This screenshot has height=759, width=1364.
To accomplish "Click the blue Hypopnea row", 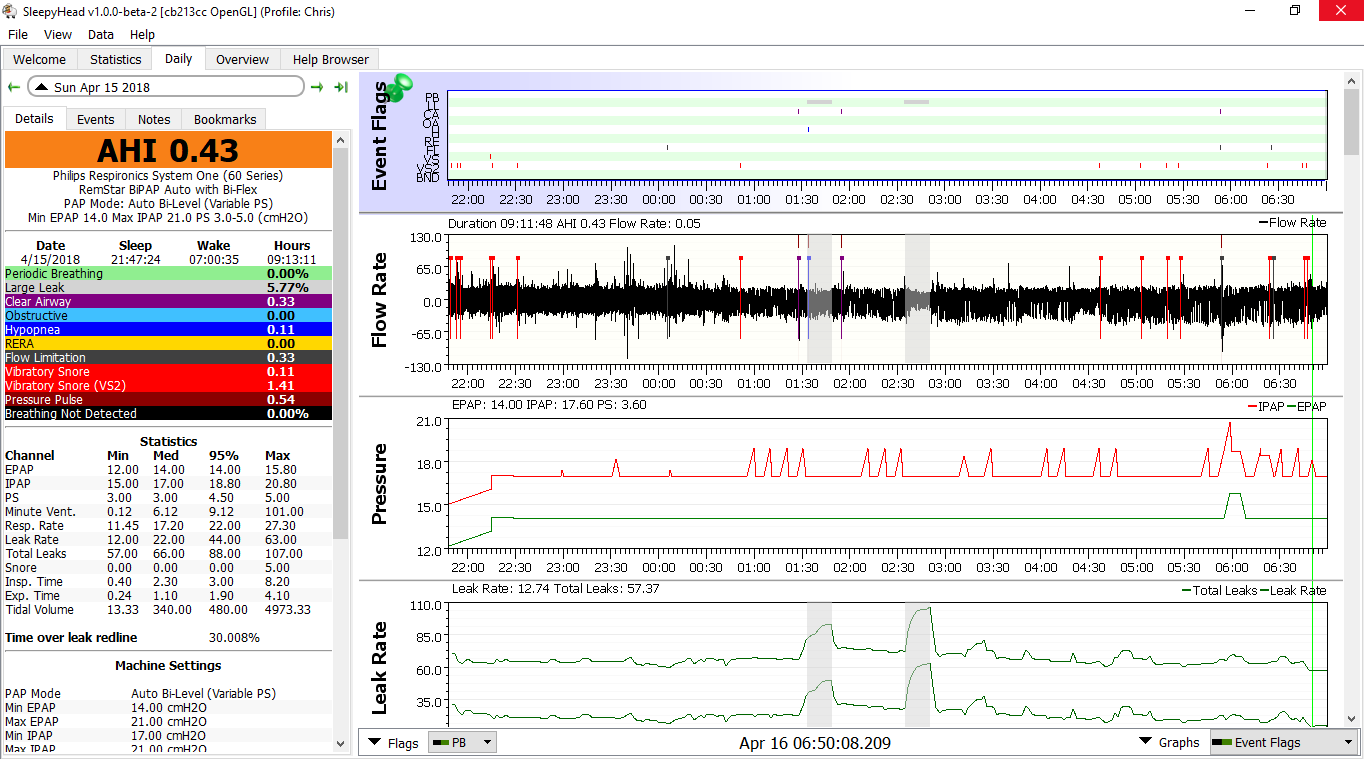I will [168, 329].
